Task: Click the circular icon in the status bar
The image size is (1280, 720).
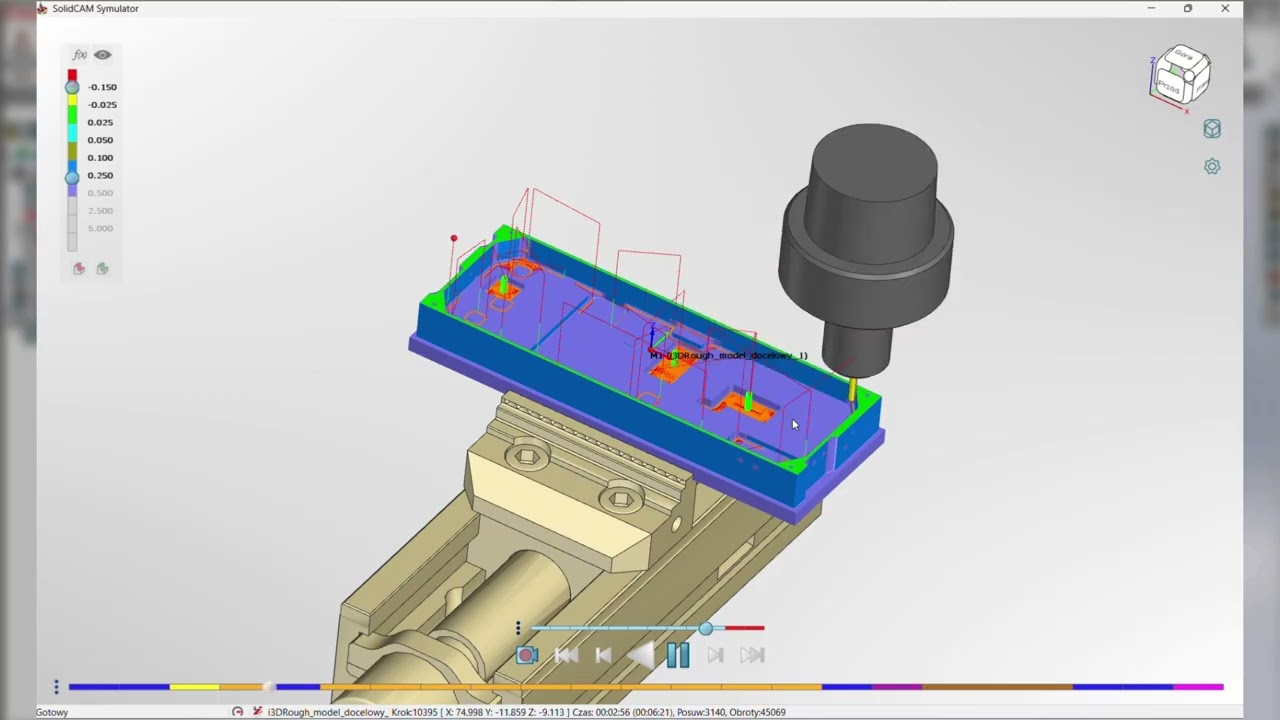Action: pyautogui.click(x=237, y=712)
